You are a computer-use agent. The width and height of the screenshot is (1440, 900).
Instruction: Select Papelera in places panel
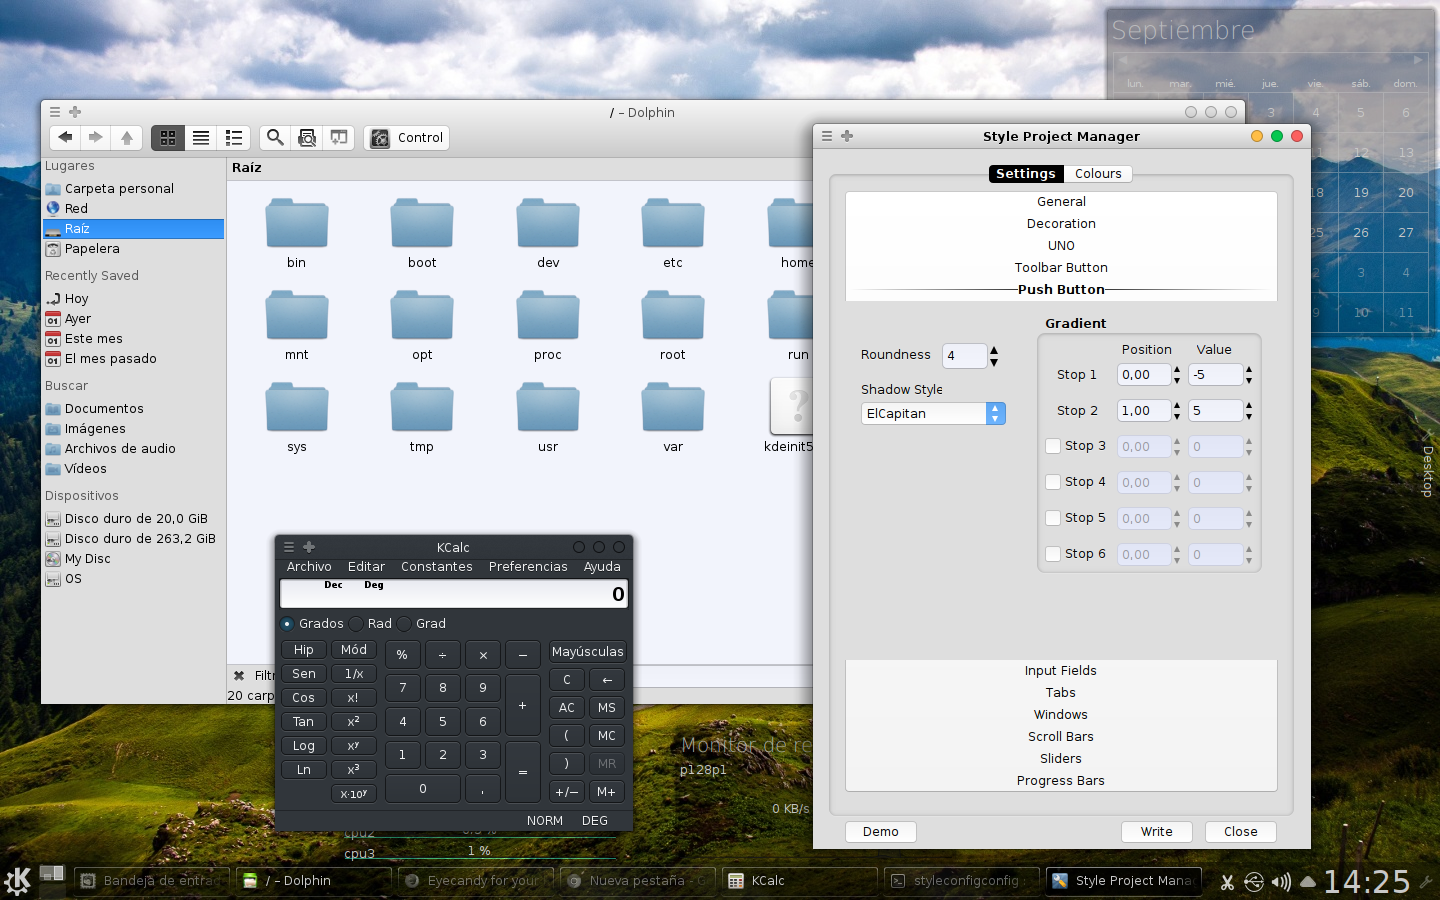134,248
